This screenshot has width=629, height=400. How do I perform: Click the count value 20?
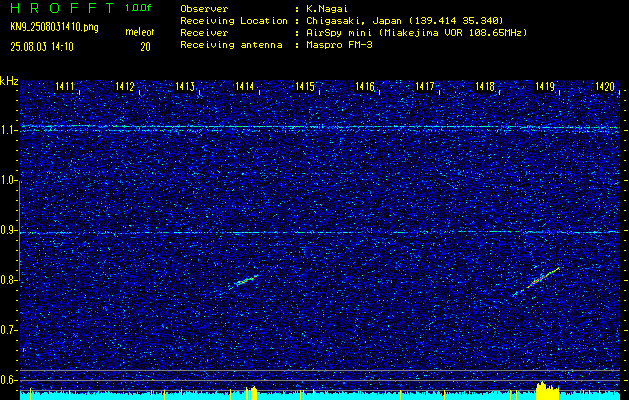(145, 47)
